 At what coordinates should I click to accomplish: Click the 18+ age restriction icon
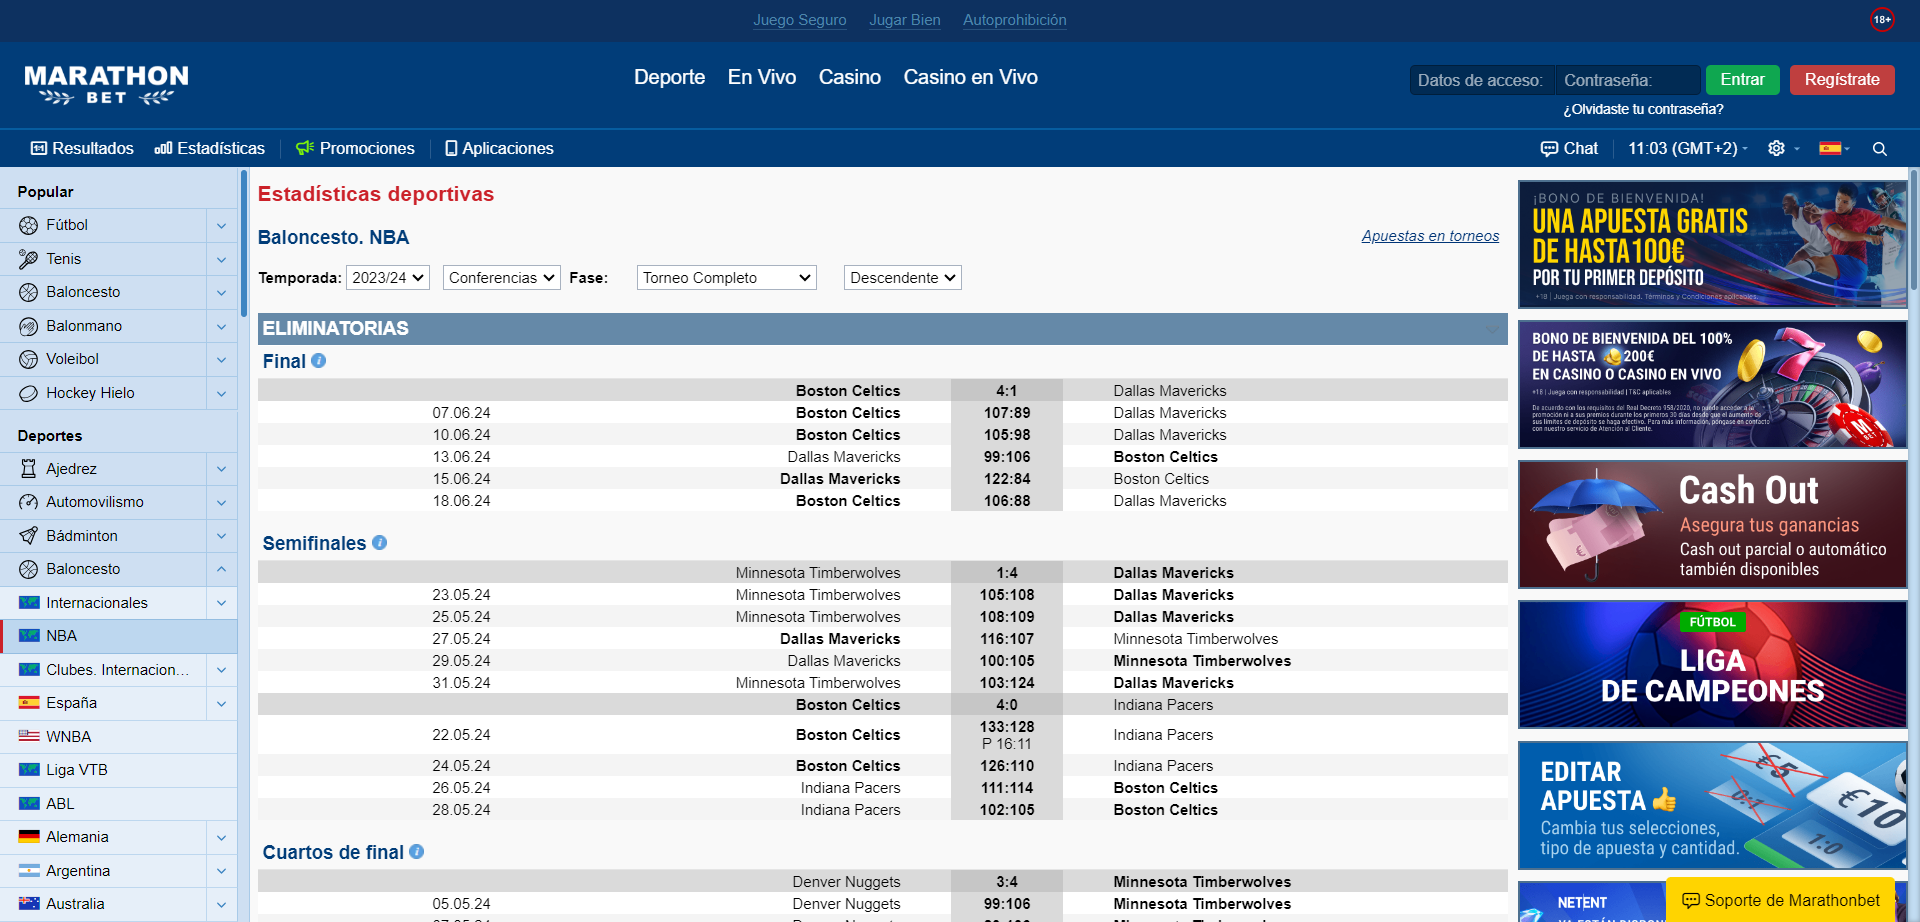coord(1882,20)
